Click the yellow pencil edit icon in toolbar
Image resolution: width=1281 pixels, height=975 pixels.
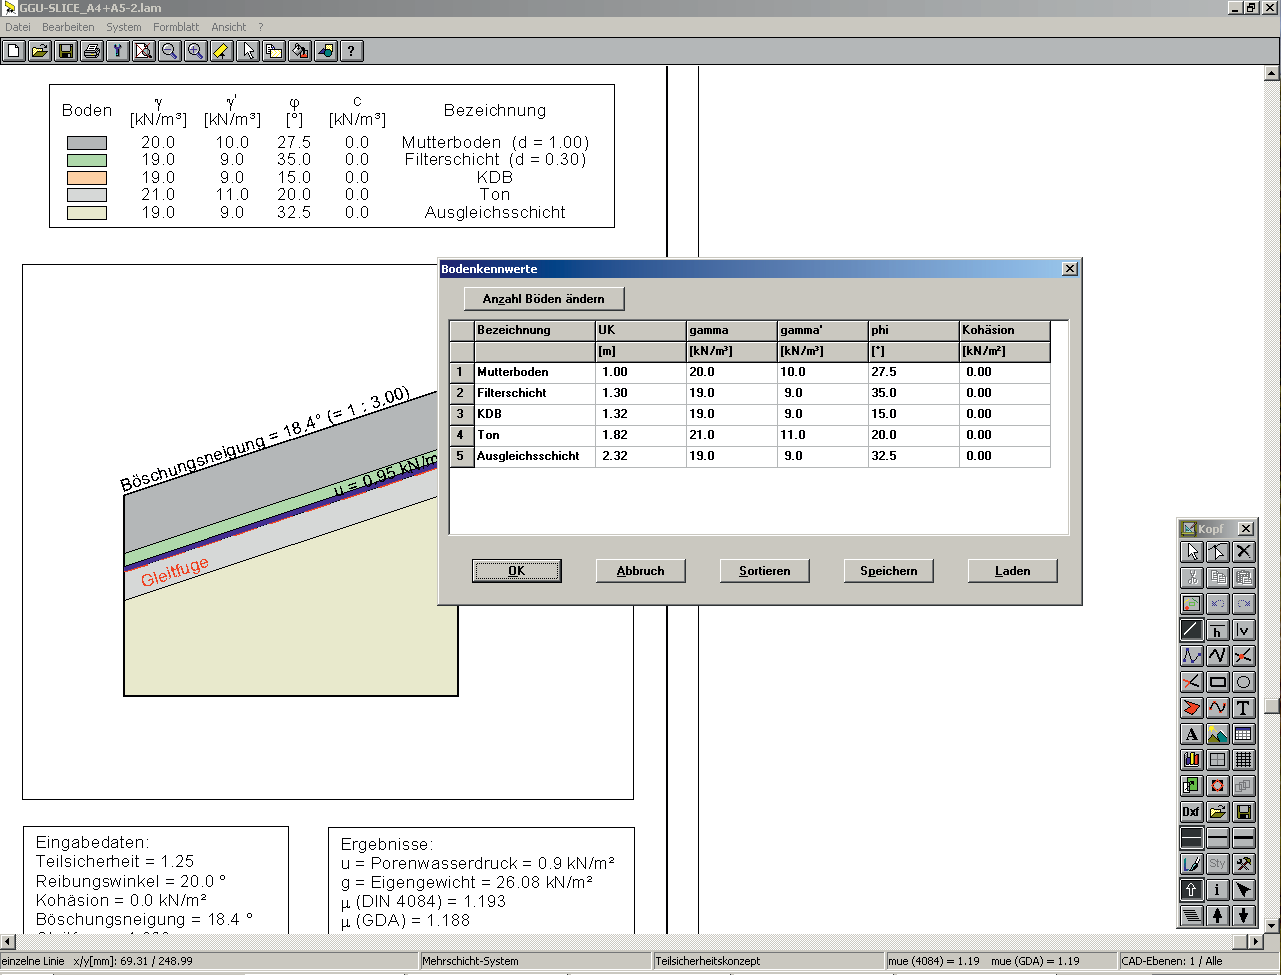[222, 51]
